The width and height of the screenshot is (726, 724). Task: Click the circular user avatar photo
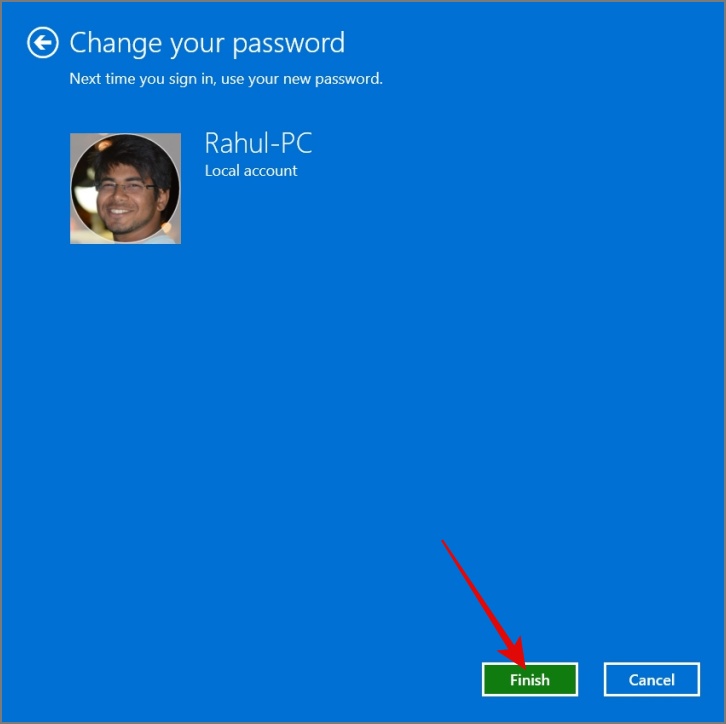tap(125, 188)
